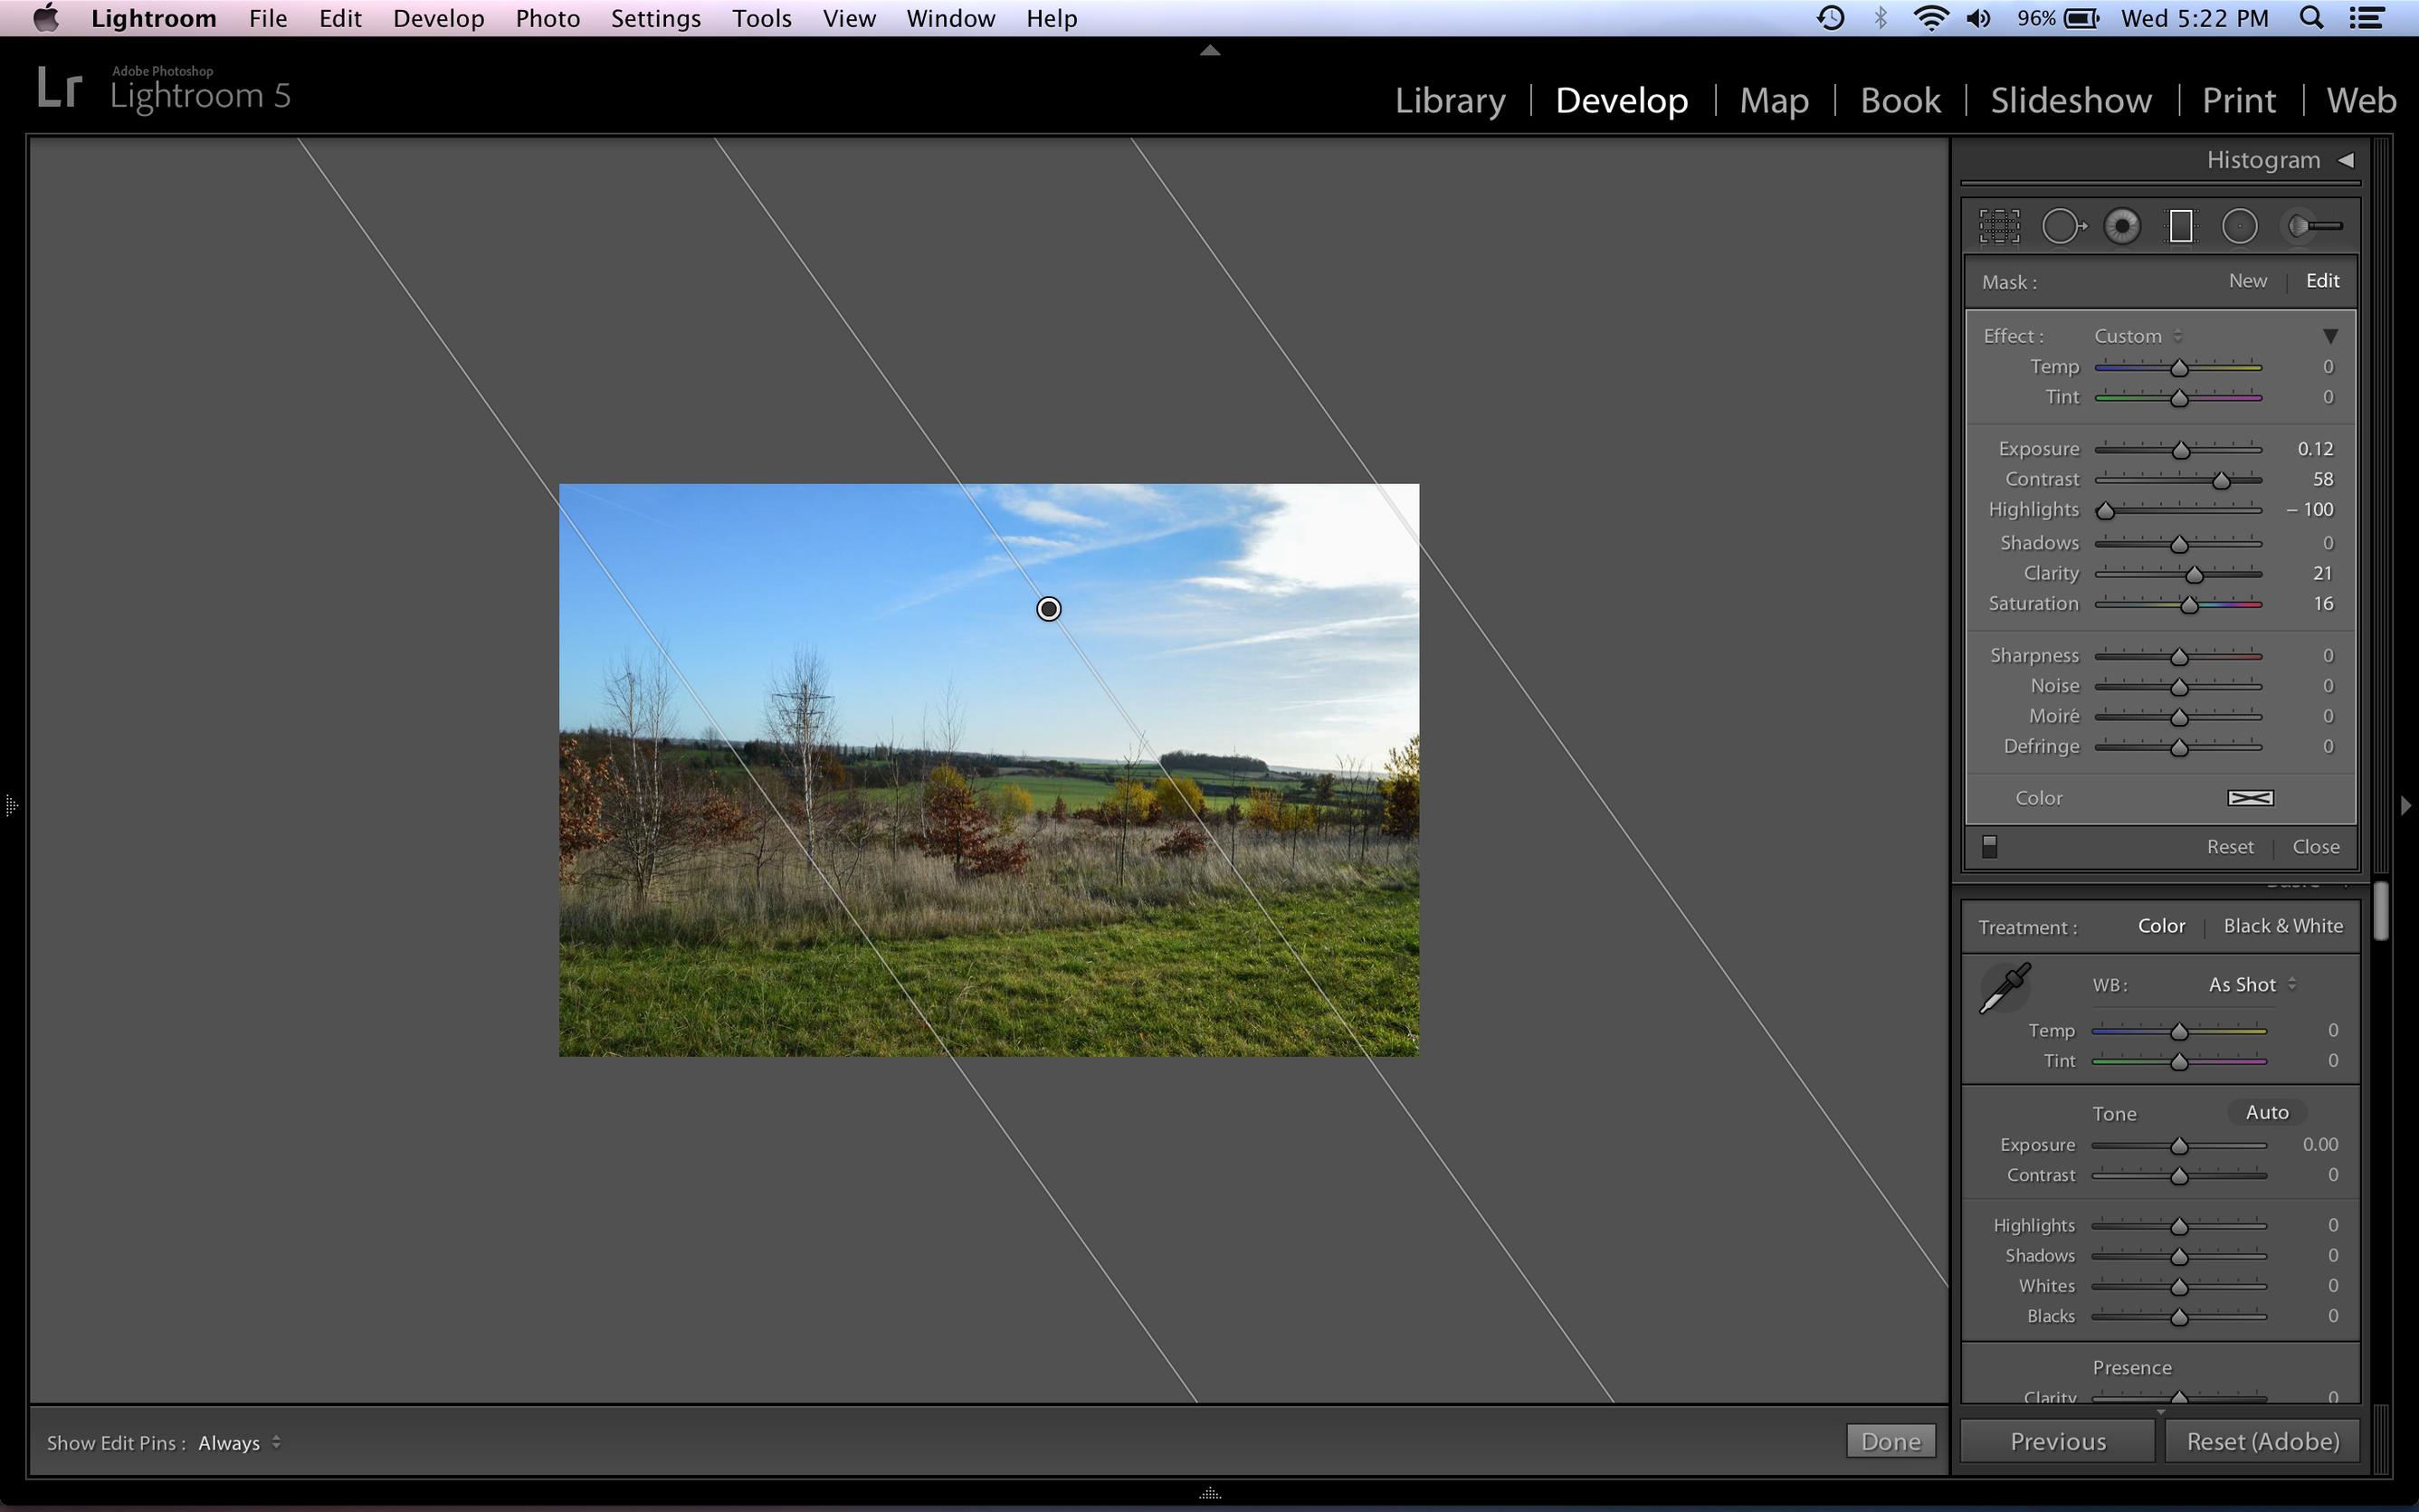Screen dimensions: 2419x1512
Task: Switch Mask mode to New
Action: [2247, 281]
